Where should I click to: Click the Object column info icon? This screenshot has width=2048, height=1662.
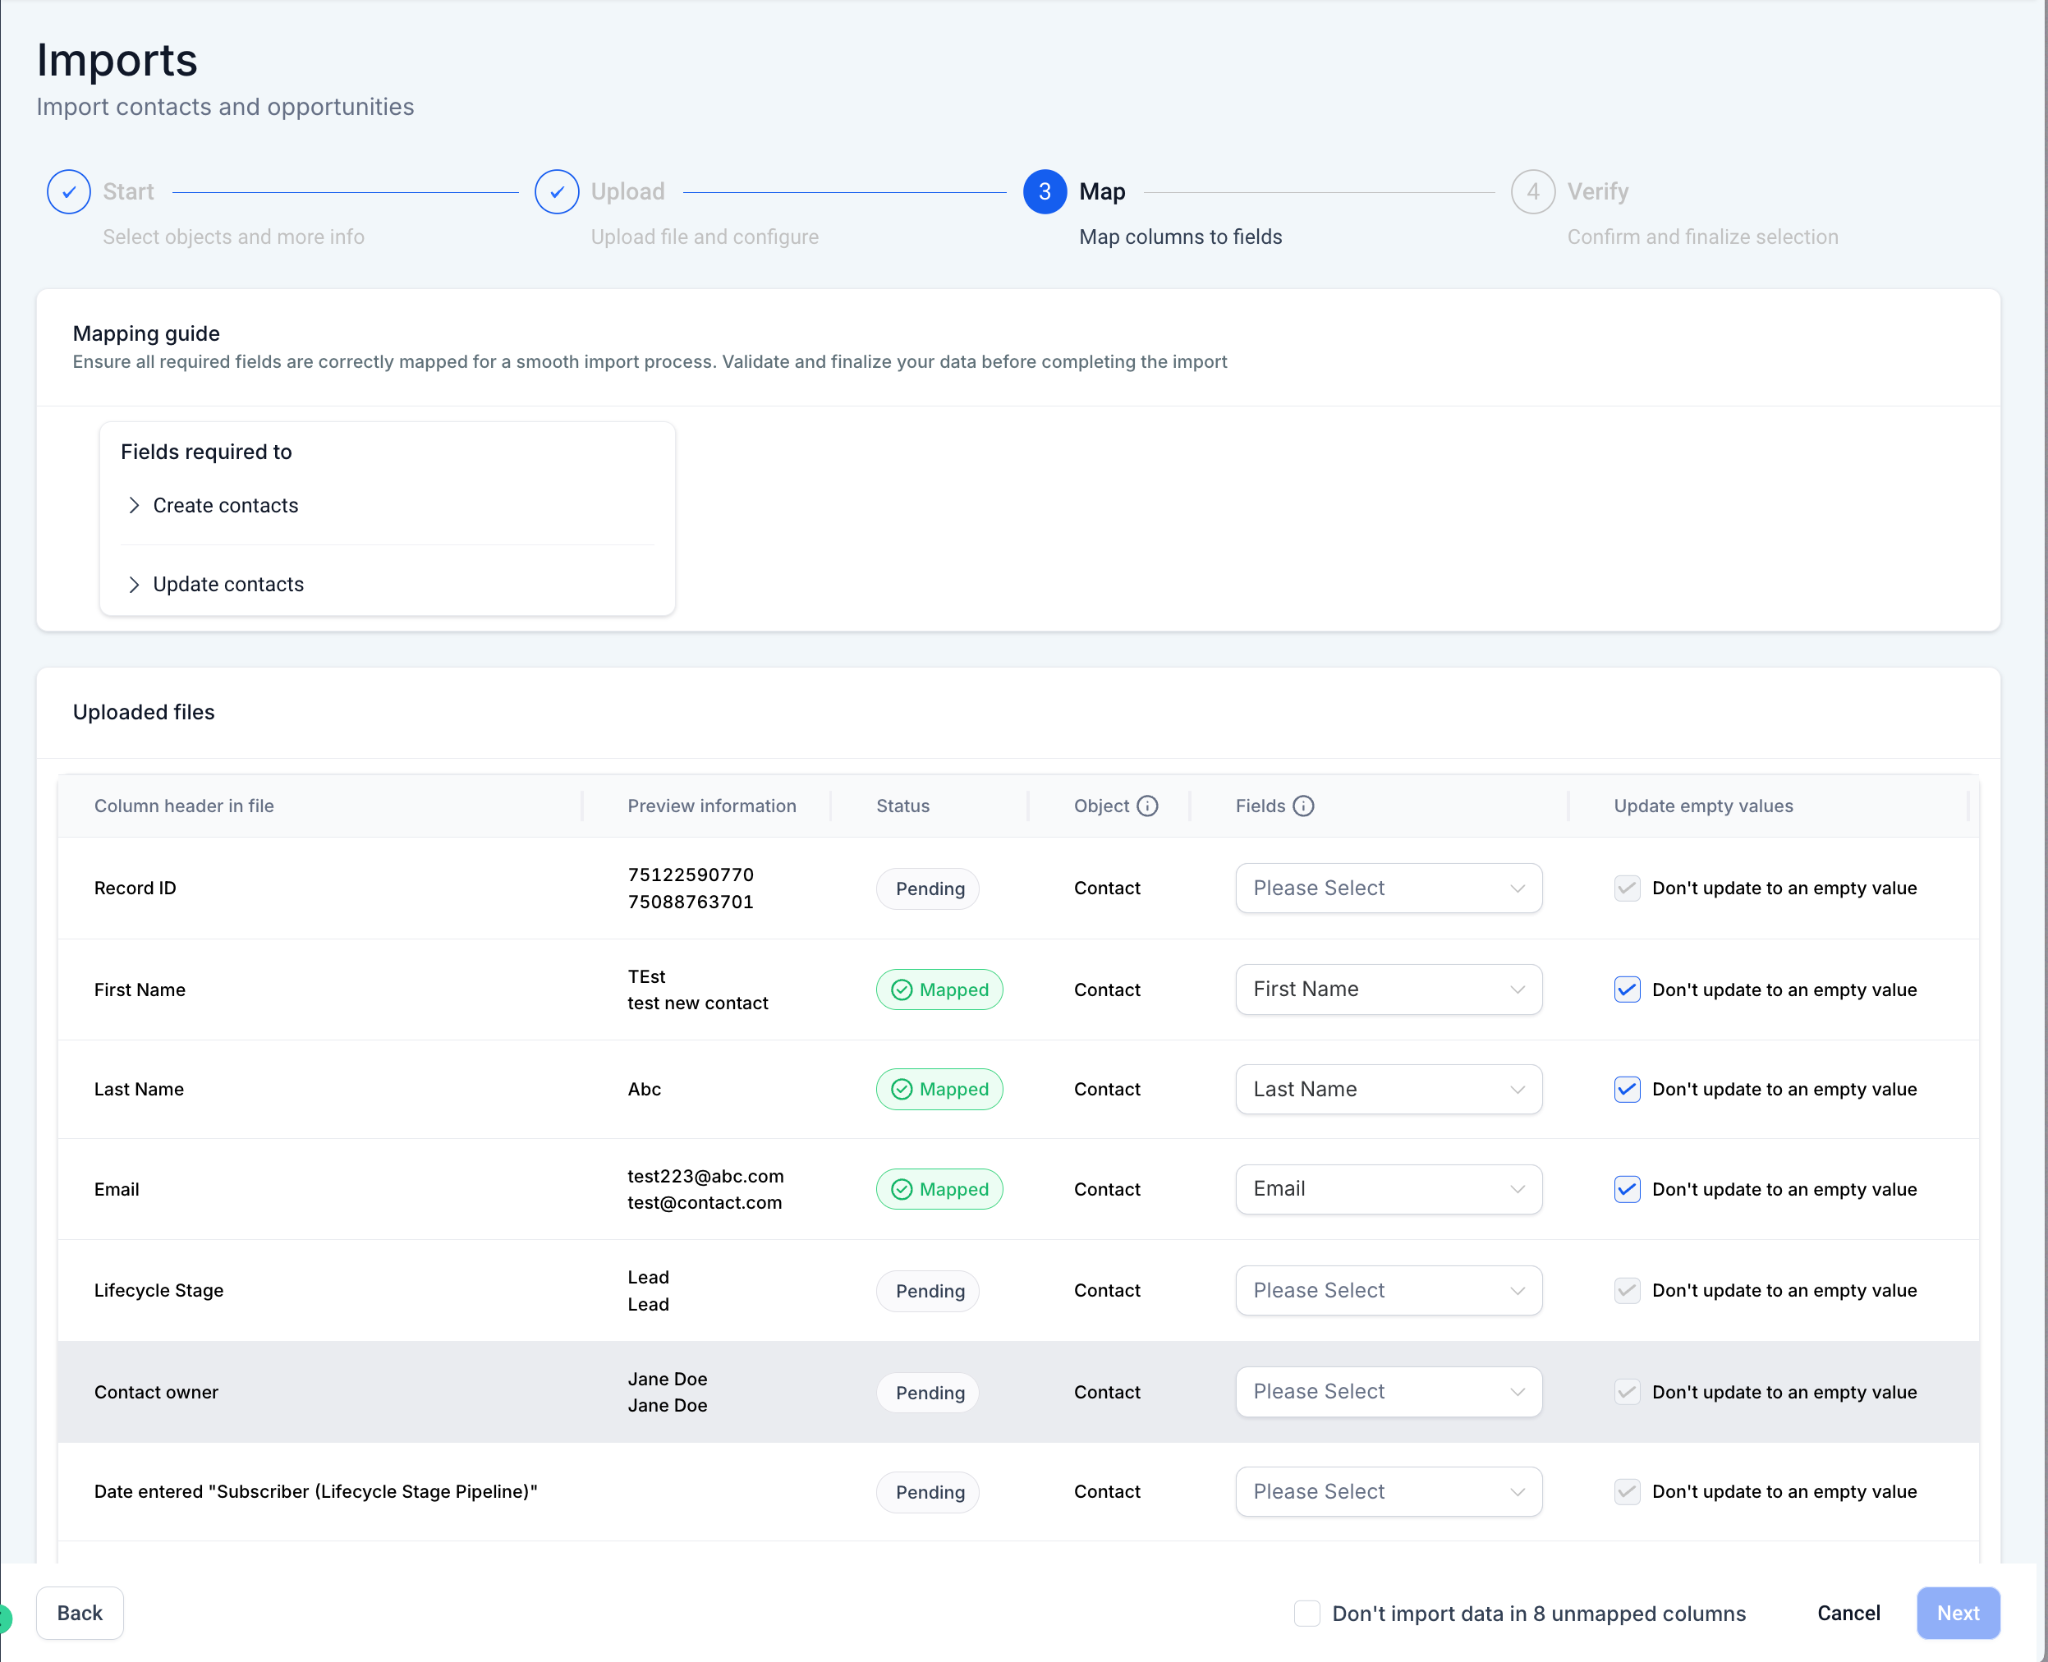click(x=1147, y=806)
